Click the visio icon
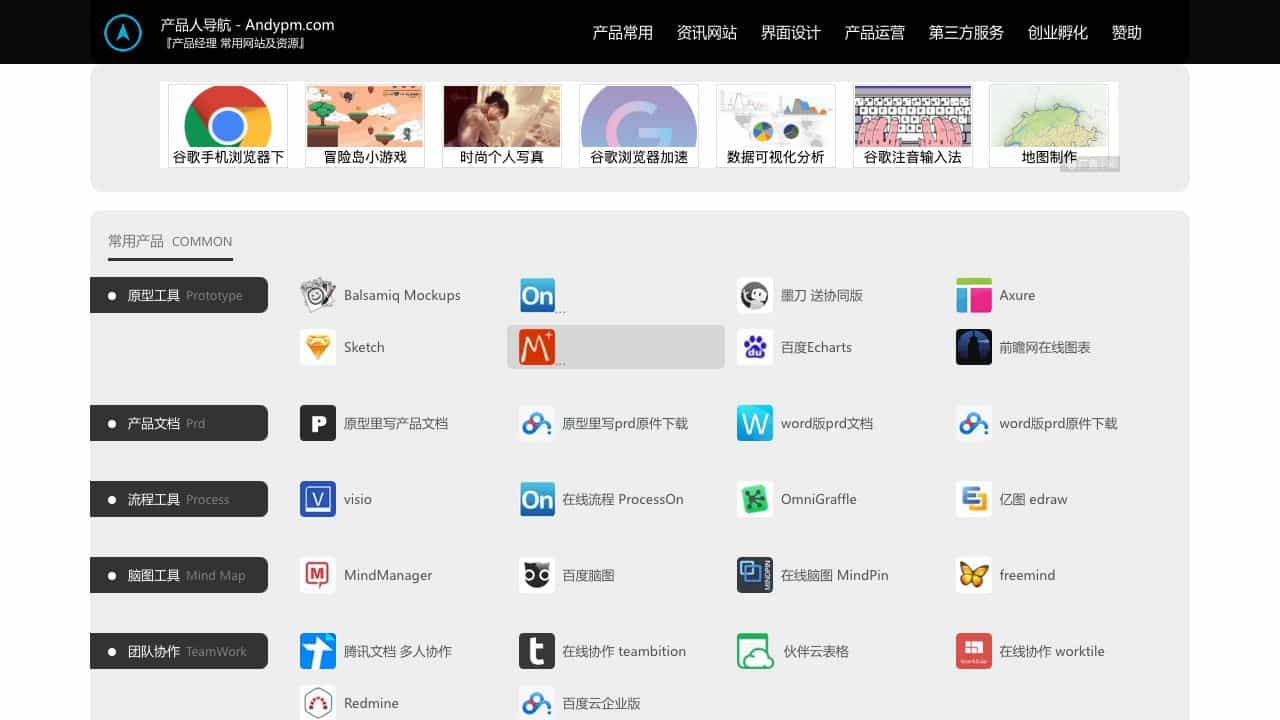 click(x=318, y=499)
